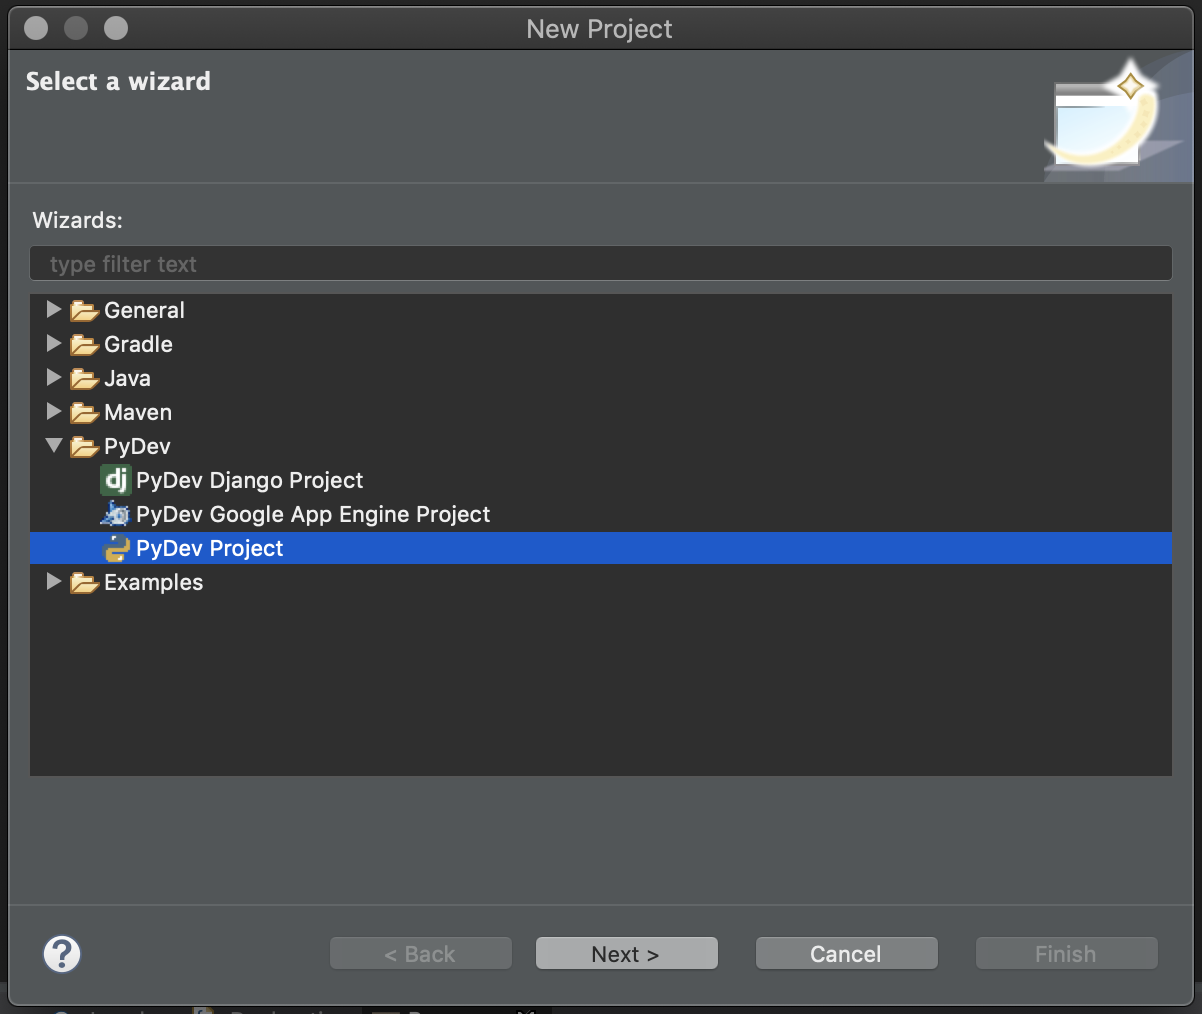The height and width of the screenshot is (1014, 1202).
Task: Open help with the question mark icon
Action: [62, 953]
